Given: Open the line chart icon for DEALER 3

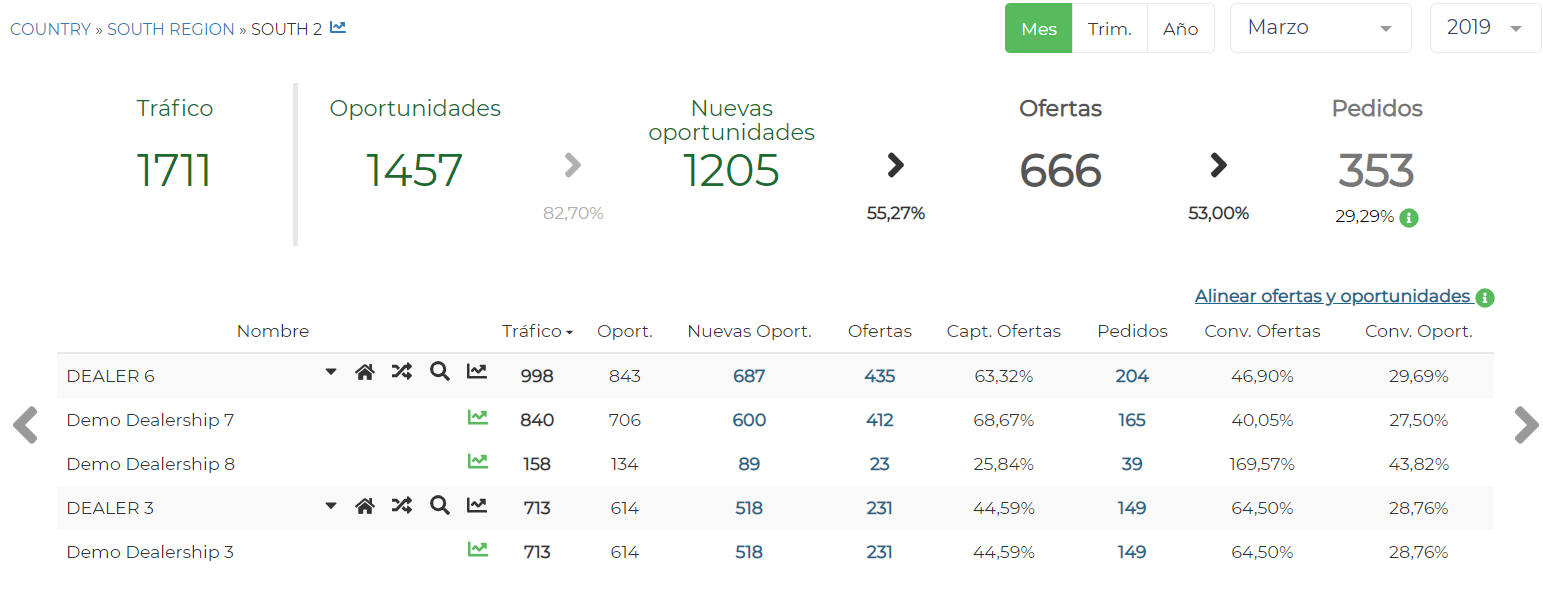Looking at the screenshot, I should click(477, 505).
